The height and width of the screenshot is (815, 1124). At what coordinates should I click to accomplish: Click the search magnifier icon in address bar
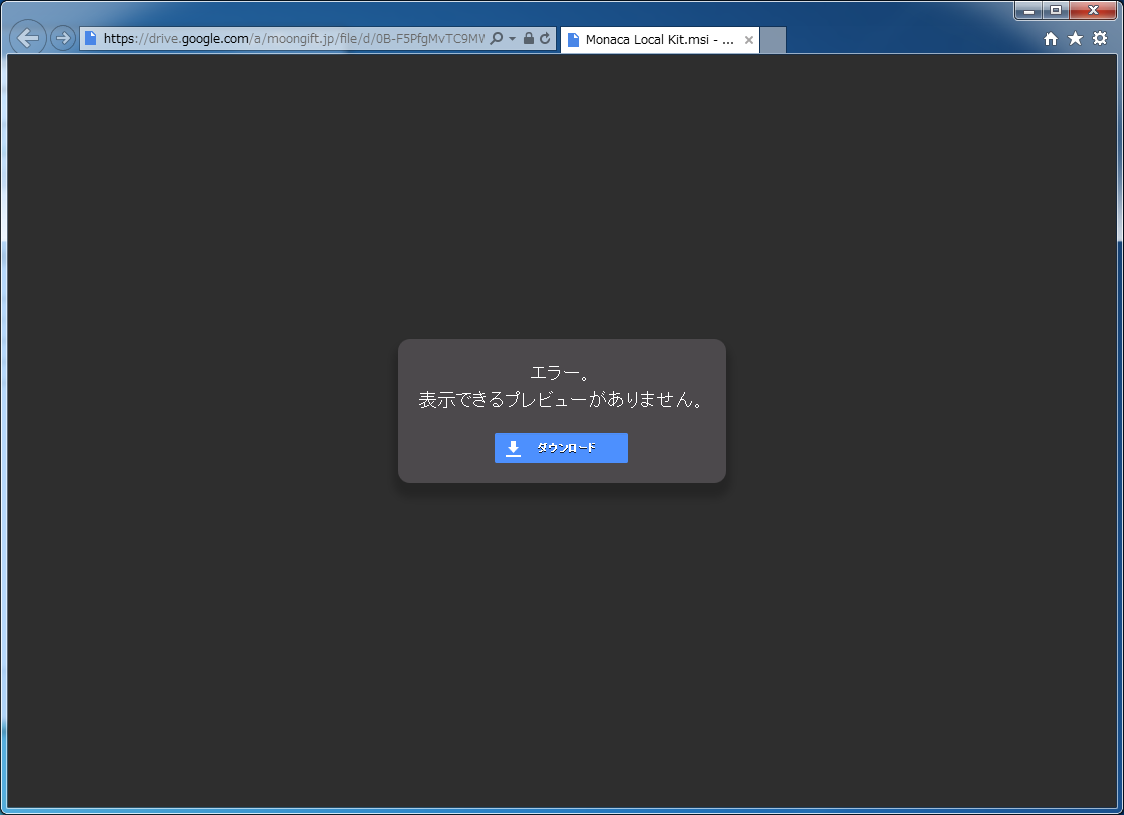pyautogui.click(x=497, y=39)
